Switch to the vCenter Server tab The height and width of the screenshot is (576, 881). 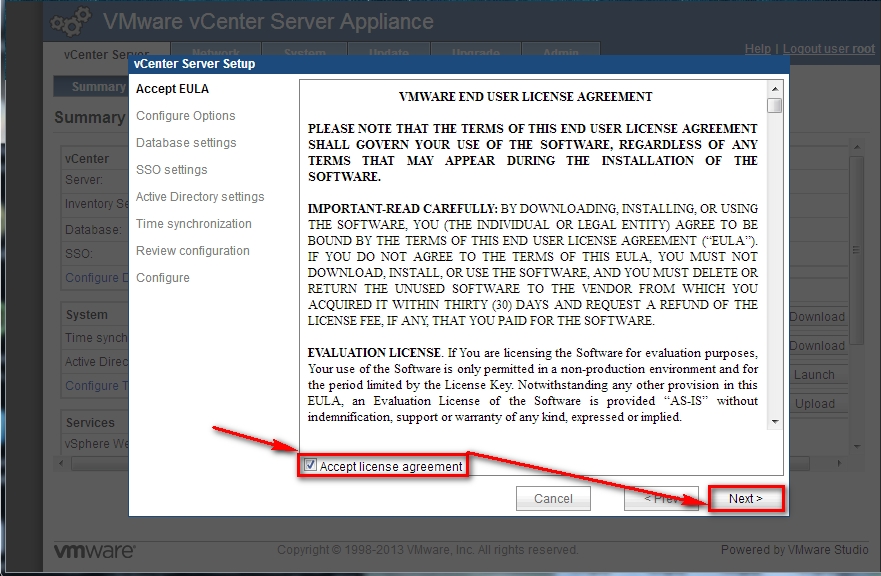click(x=106, y=54)
